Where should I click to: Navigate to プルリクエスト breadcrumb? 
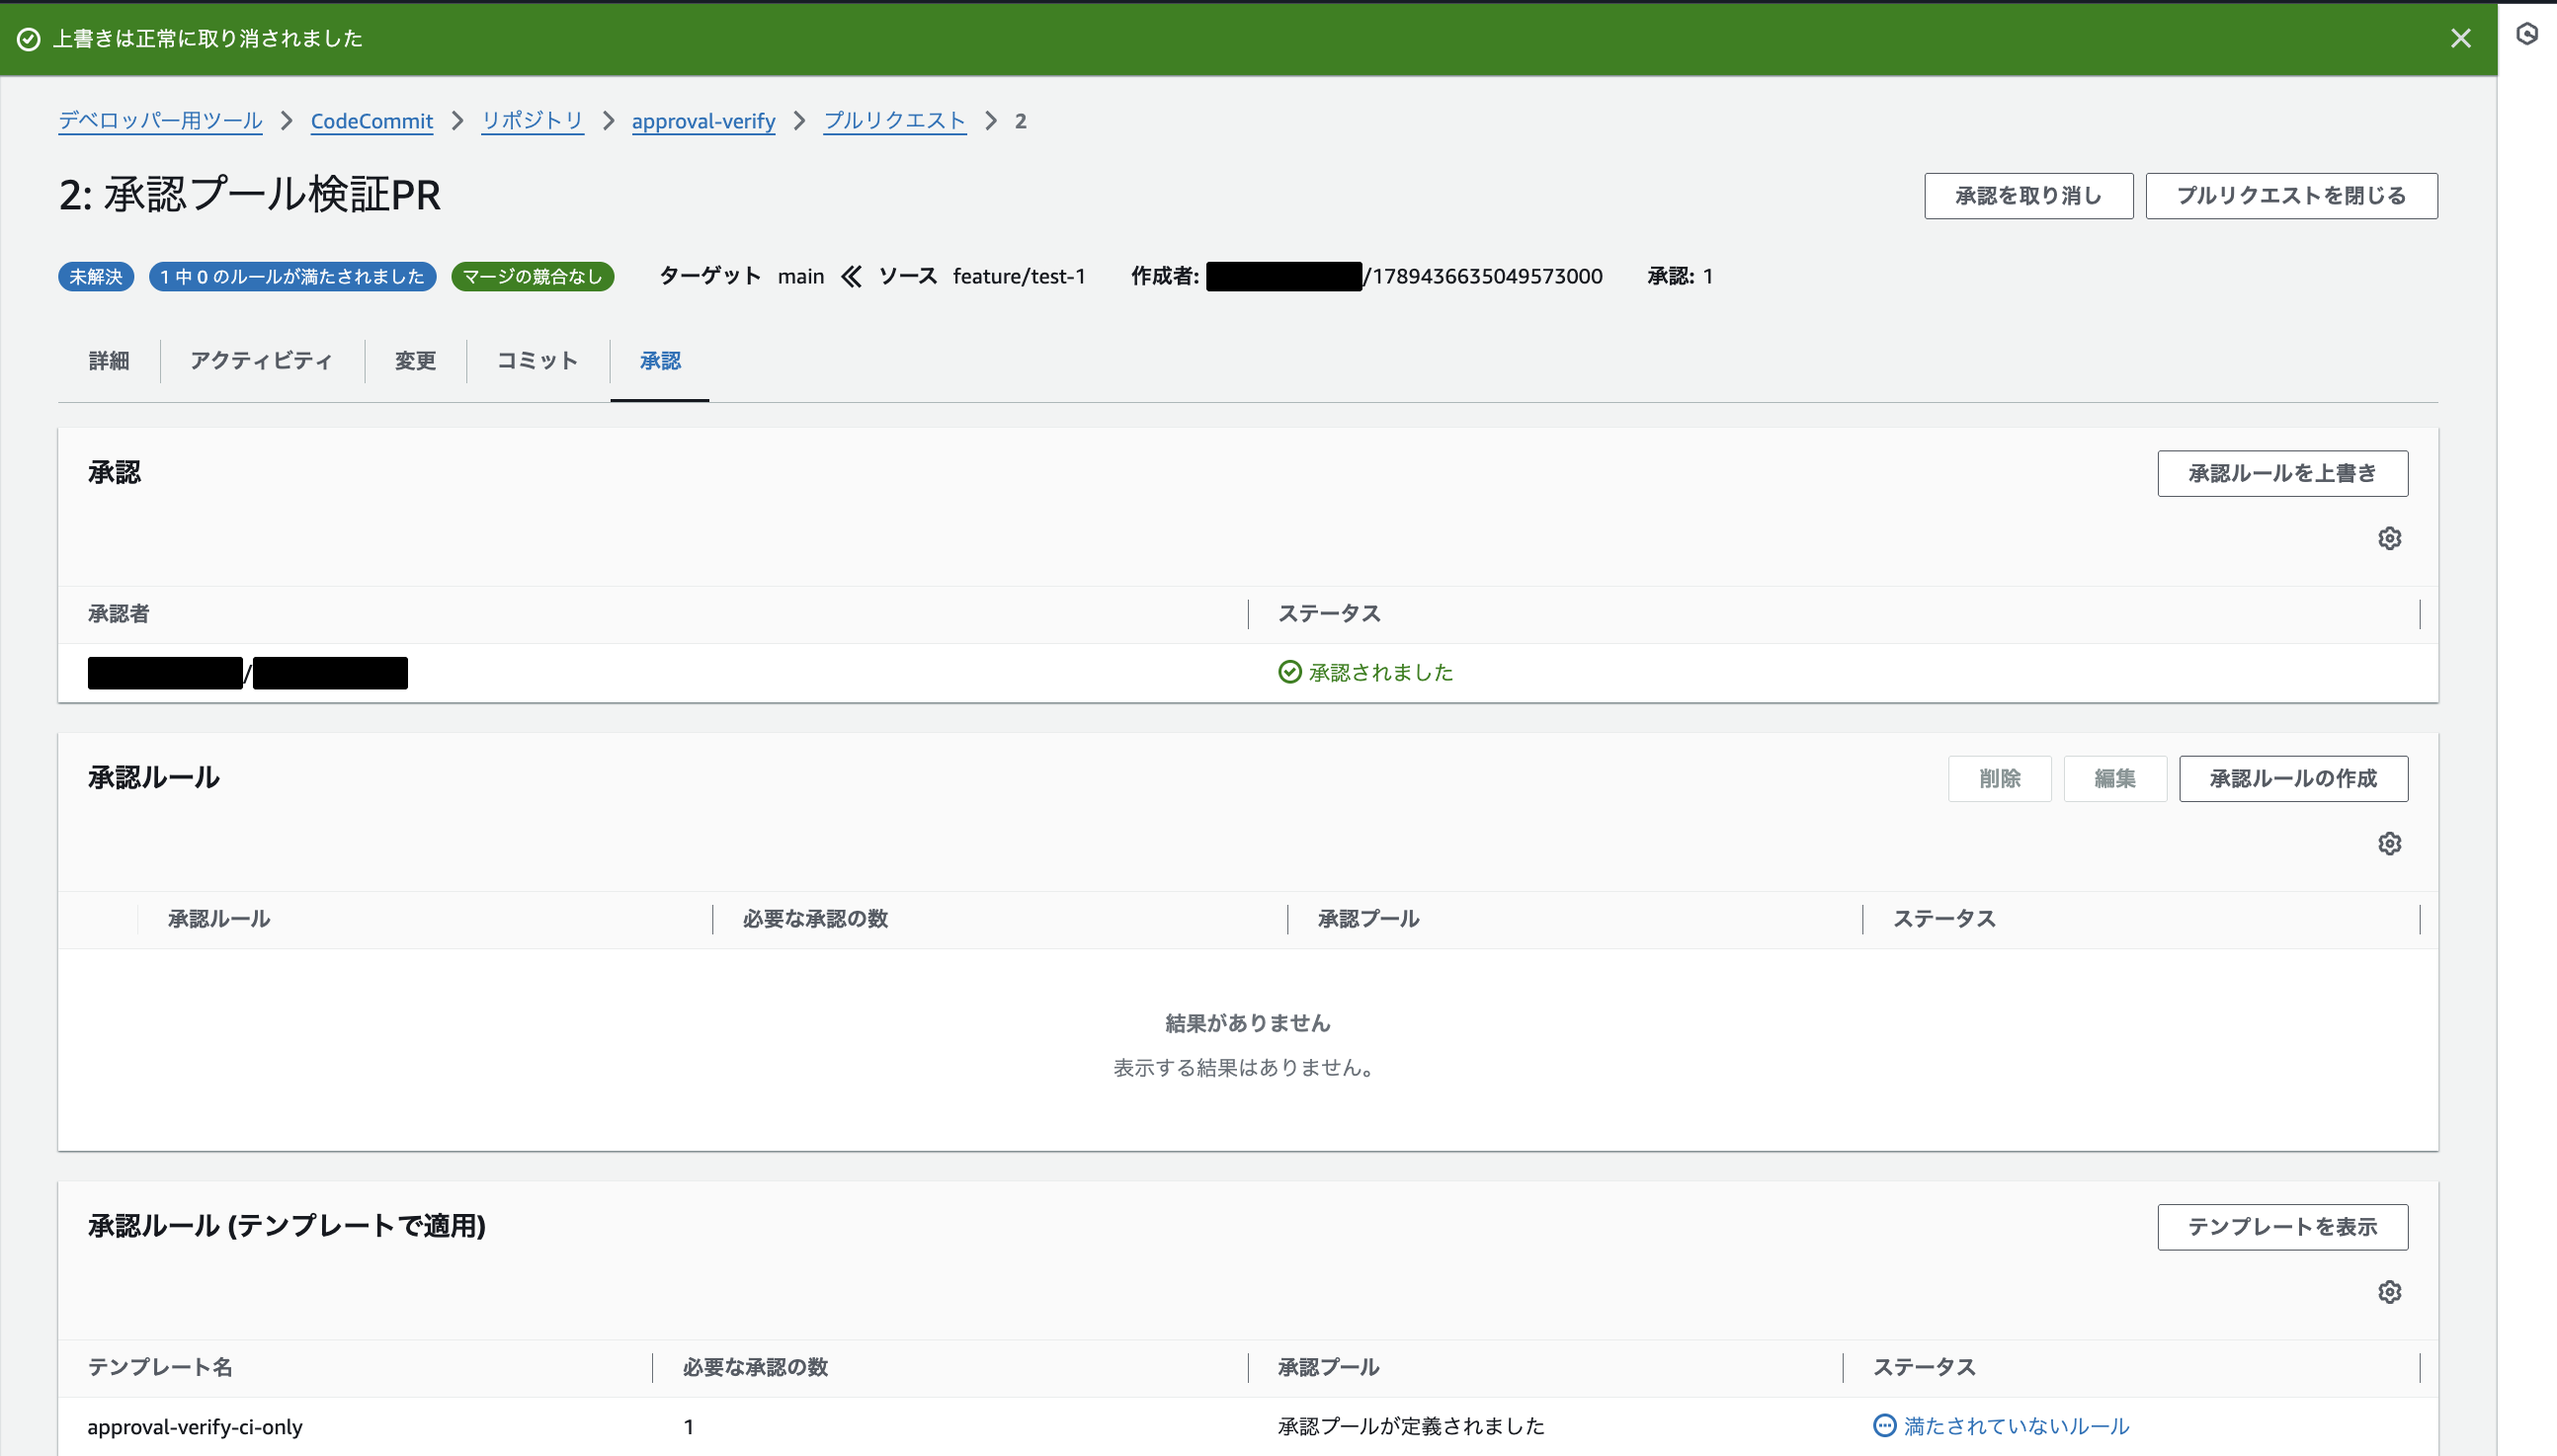894,120
